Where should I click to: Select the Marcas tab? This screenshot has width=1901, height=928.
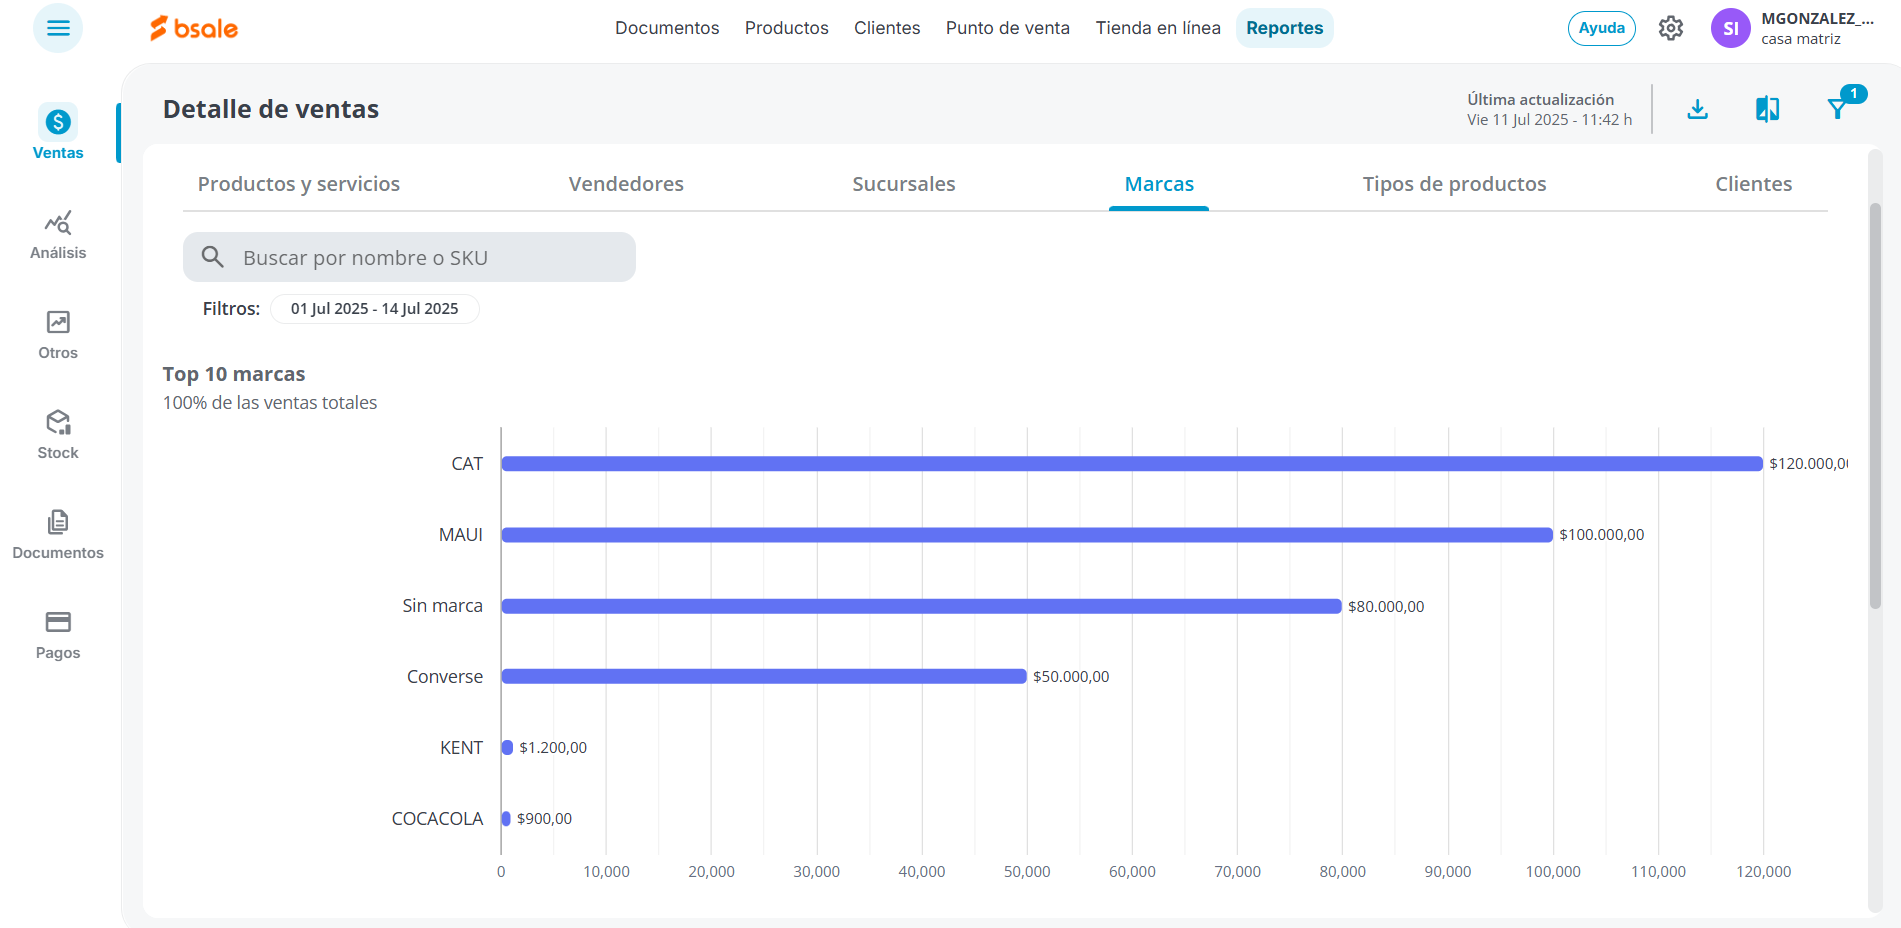[x=1159, y=184]
